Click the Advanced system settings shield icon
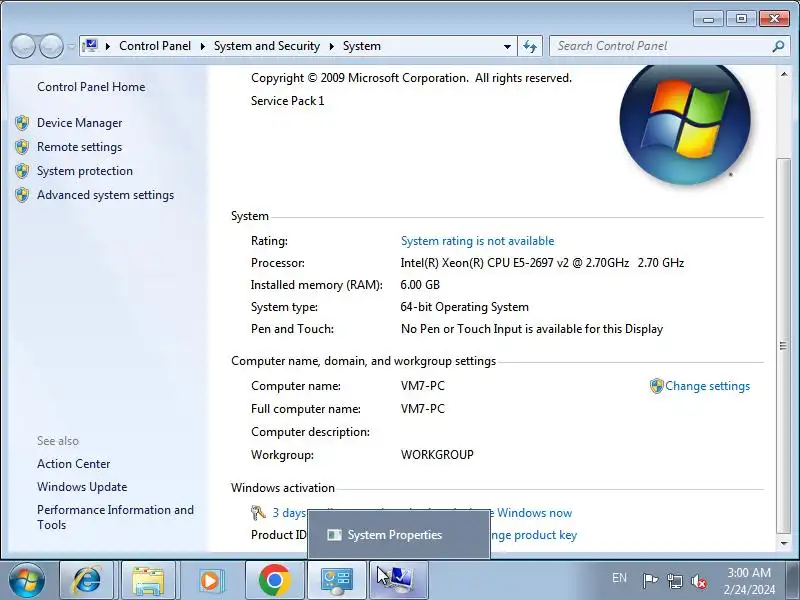800x600 pixels. pos(22,195)
